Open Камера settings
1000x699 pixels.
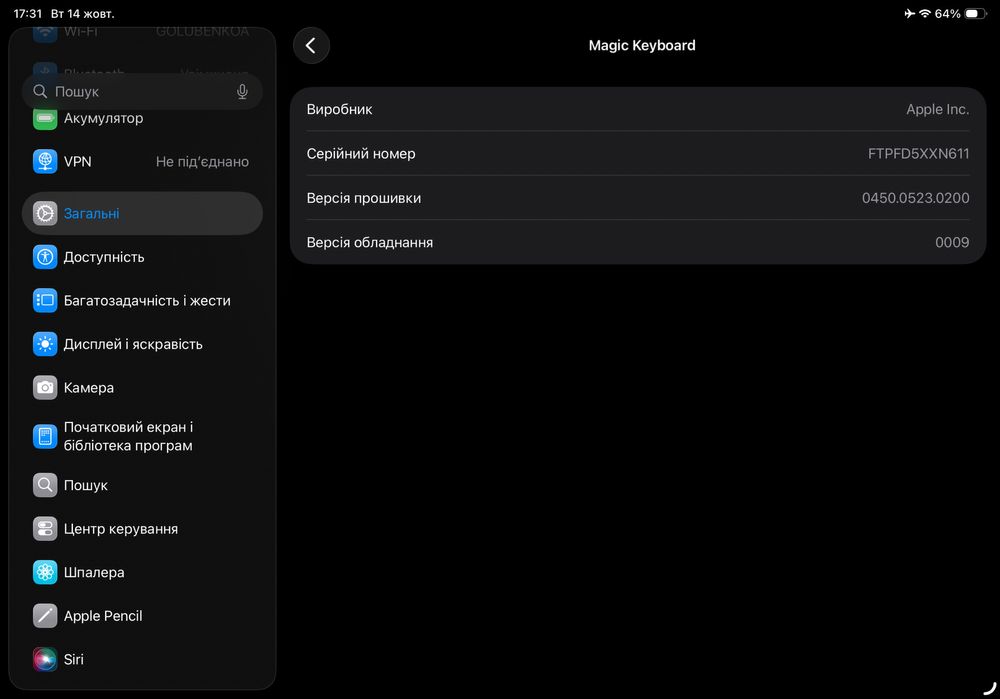[x=142, y=388]
